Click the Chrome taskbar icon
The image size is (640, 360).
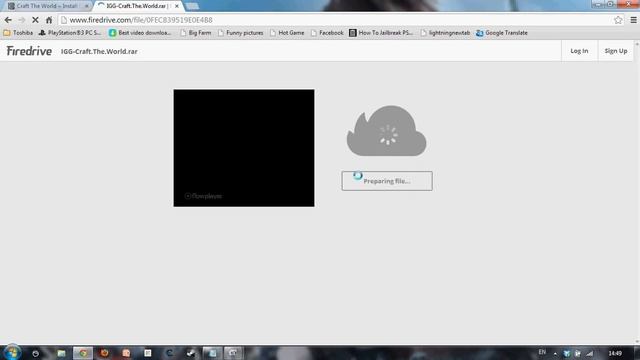pyautogui.click(x=83, y=353)
